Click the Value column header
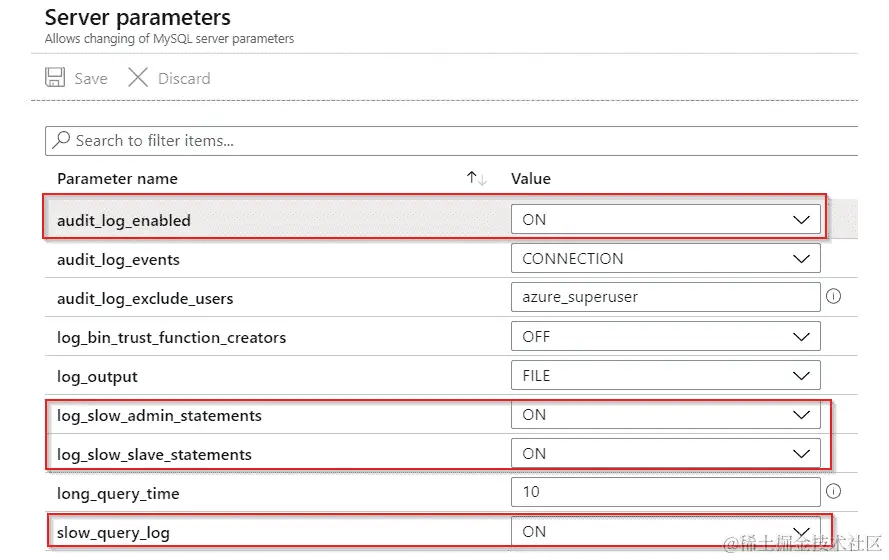This screenshot has height=560, width=889. click(531, 178)
